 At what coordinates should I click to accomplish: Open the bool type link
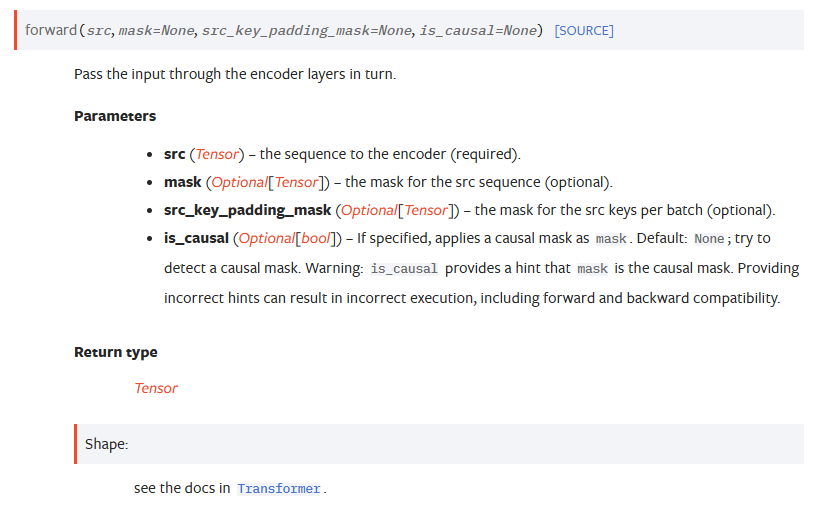click(x=315, y=238)
